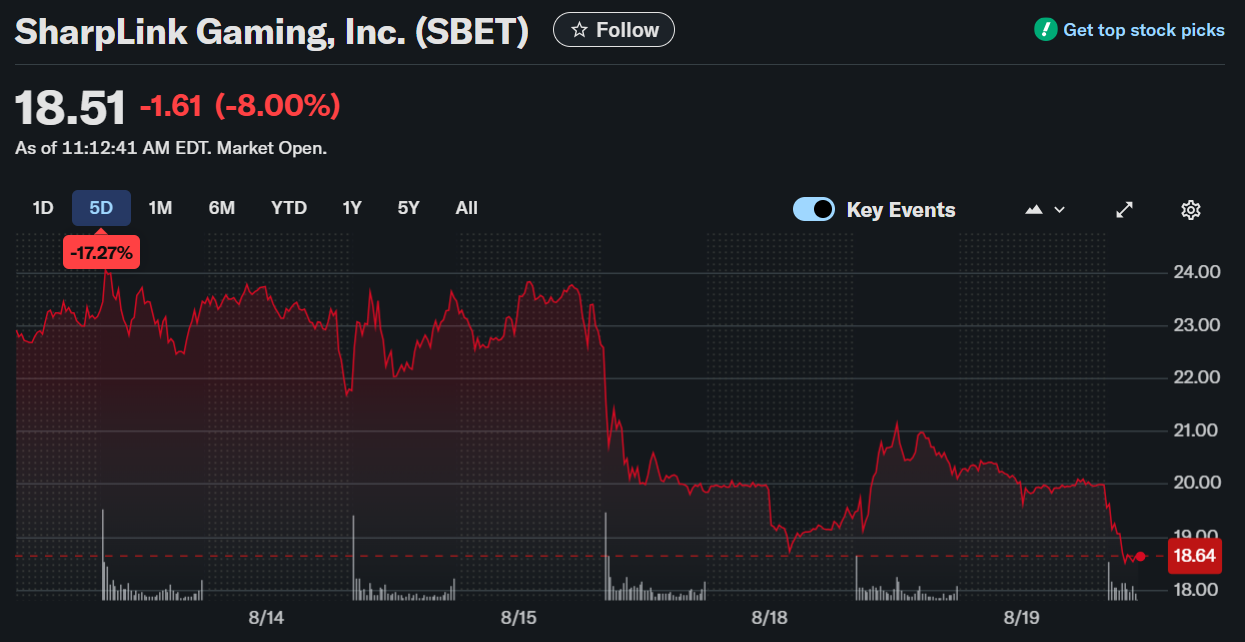Click the market open timestamp text

point(171,148)
